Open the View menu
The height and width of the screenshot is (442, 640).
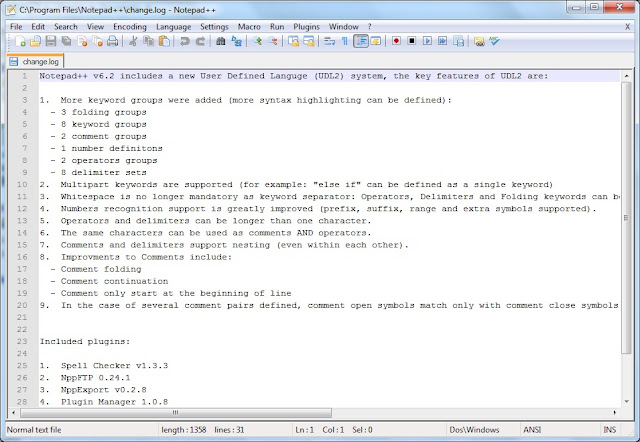point(95,27)
